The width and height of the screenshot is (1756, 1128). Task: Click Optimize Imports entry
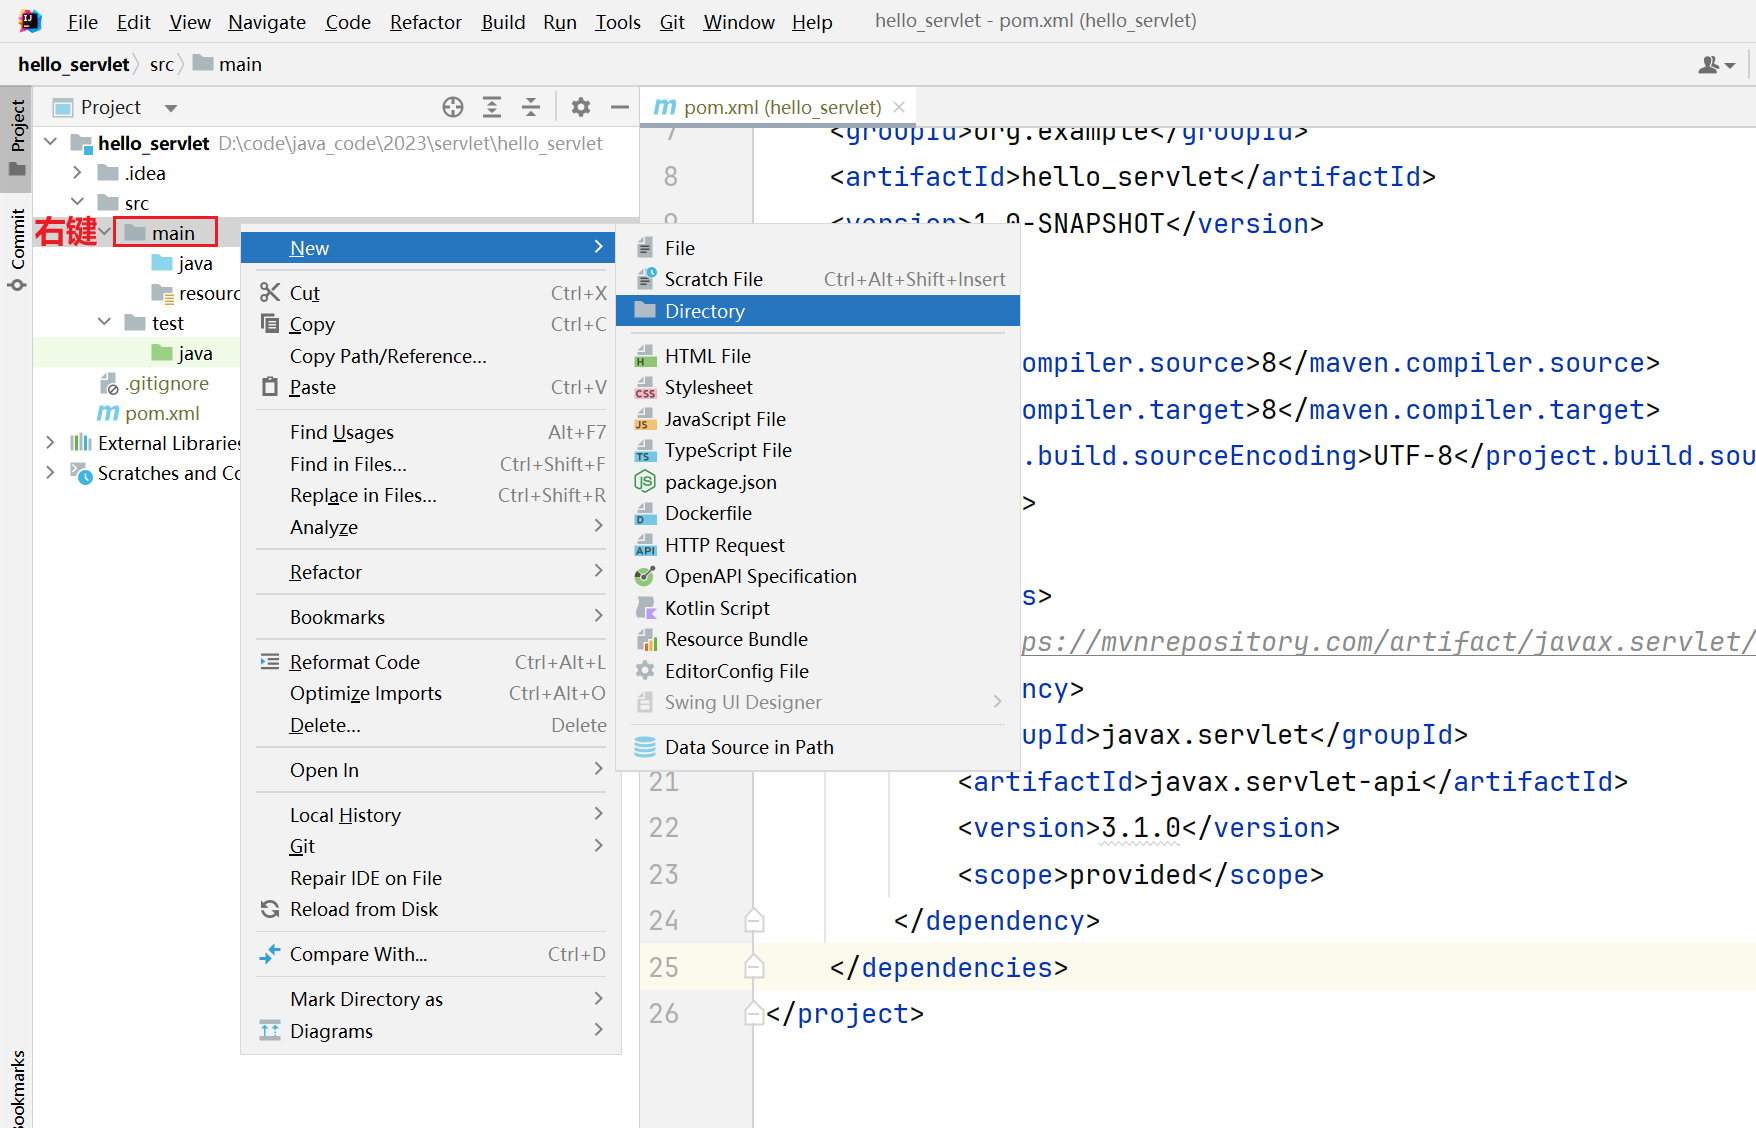point(431,693)
